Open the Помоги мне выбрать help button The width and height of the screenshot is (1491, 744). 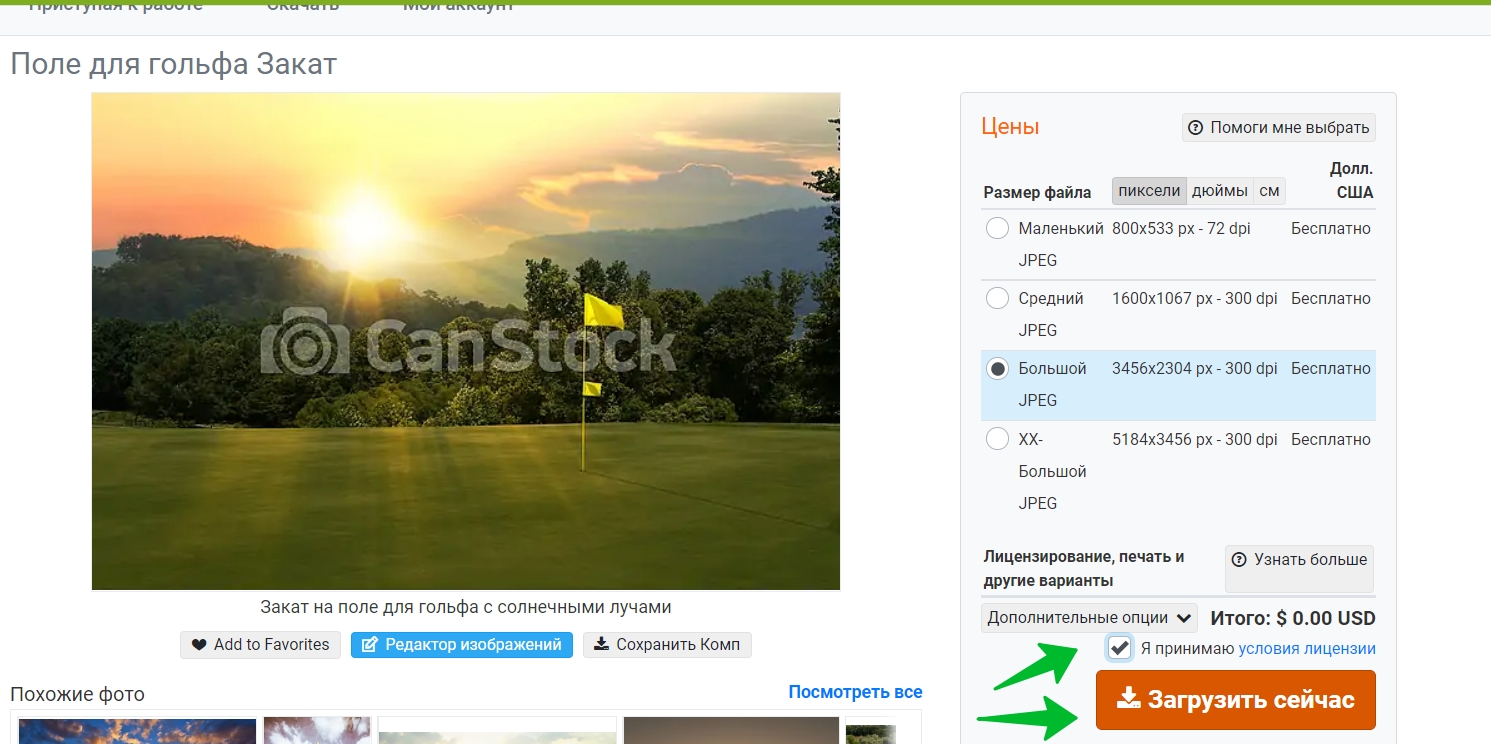1279,128
